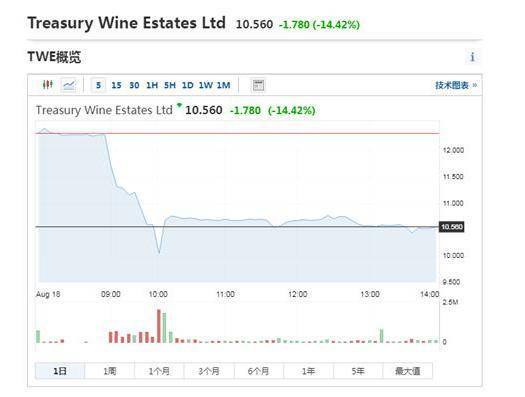Choose the 1W chart interval
525x397 pixels.
click(x=206, y=85)
